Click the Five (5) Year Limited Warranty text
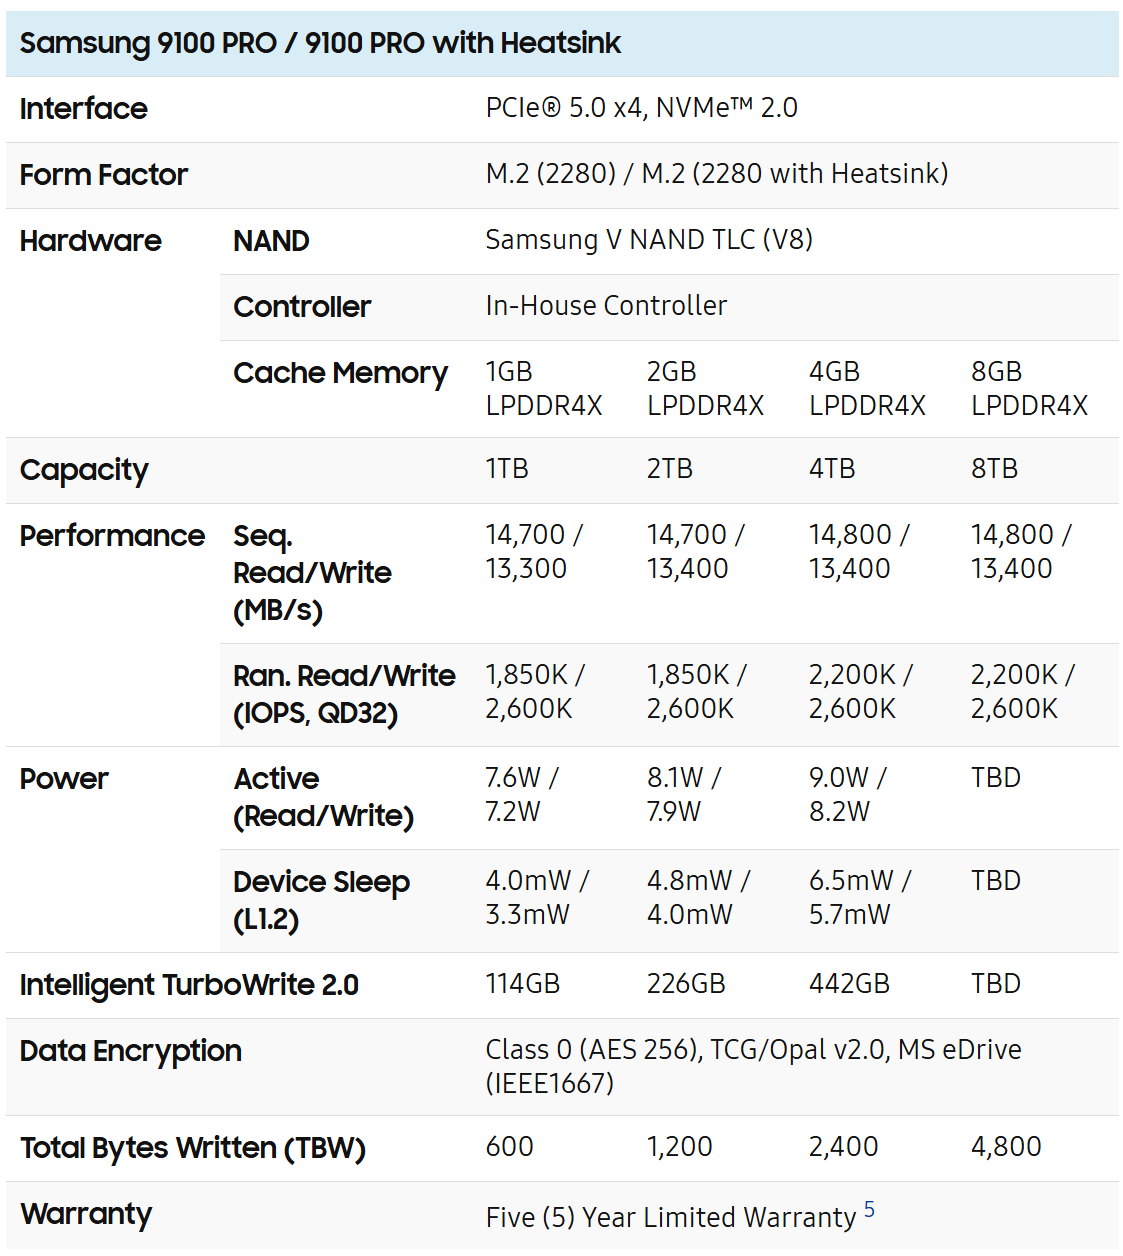Viewport: 1123px width, 1256px height. [x=670, y=1218]
